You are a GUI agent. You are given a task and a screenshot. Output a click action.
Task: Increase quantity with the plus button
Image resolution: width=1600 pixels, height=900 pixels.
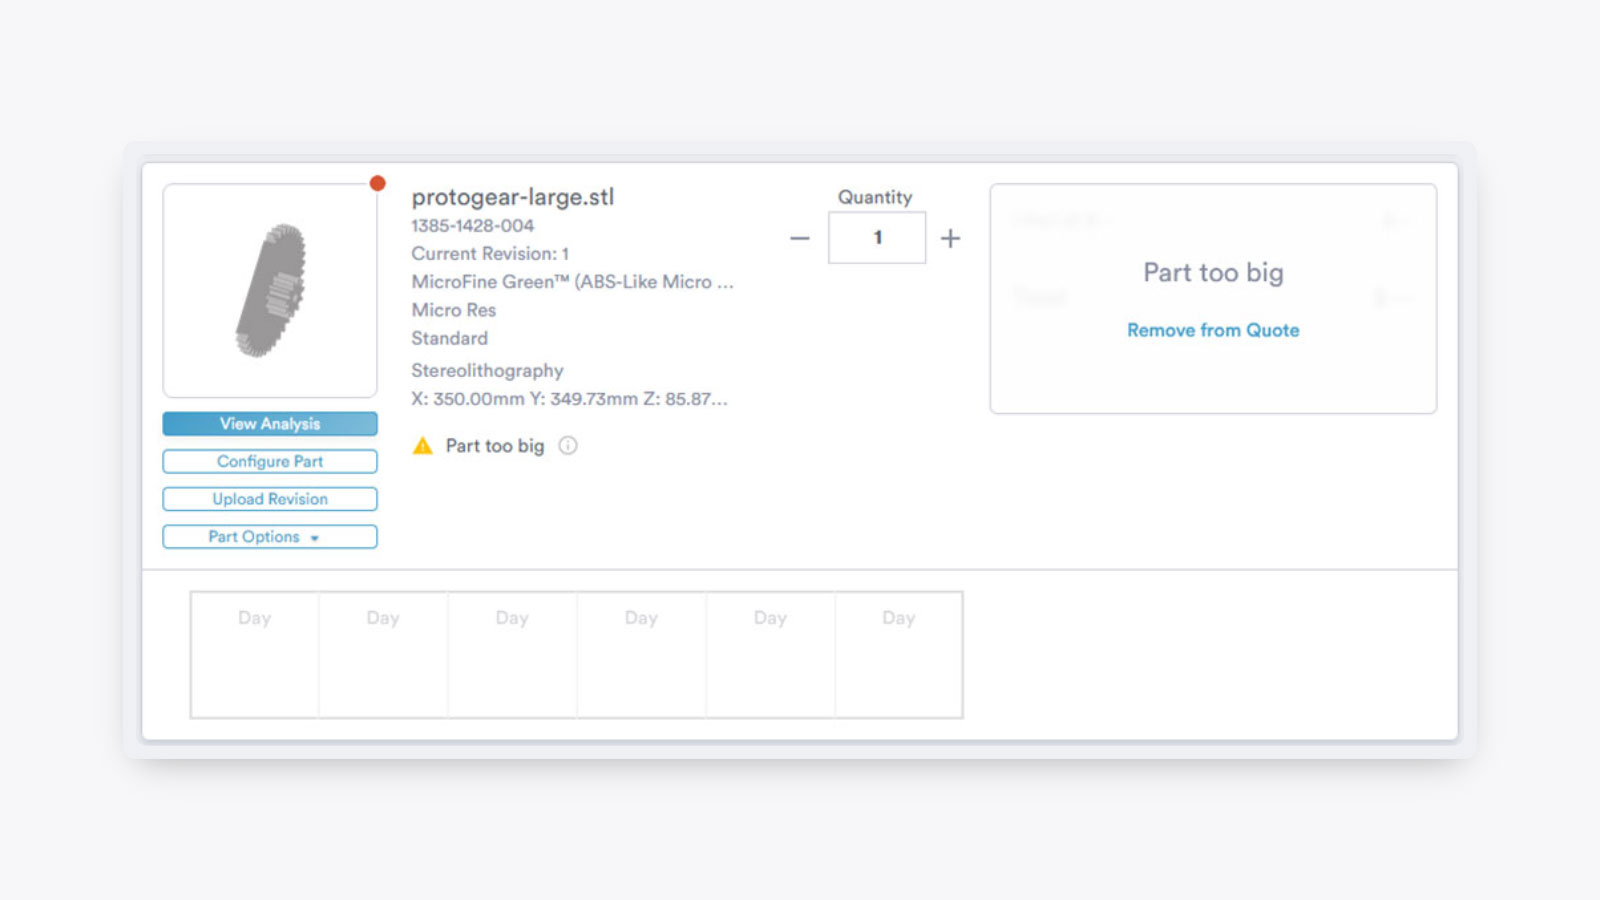pos(950,238)
